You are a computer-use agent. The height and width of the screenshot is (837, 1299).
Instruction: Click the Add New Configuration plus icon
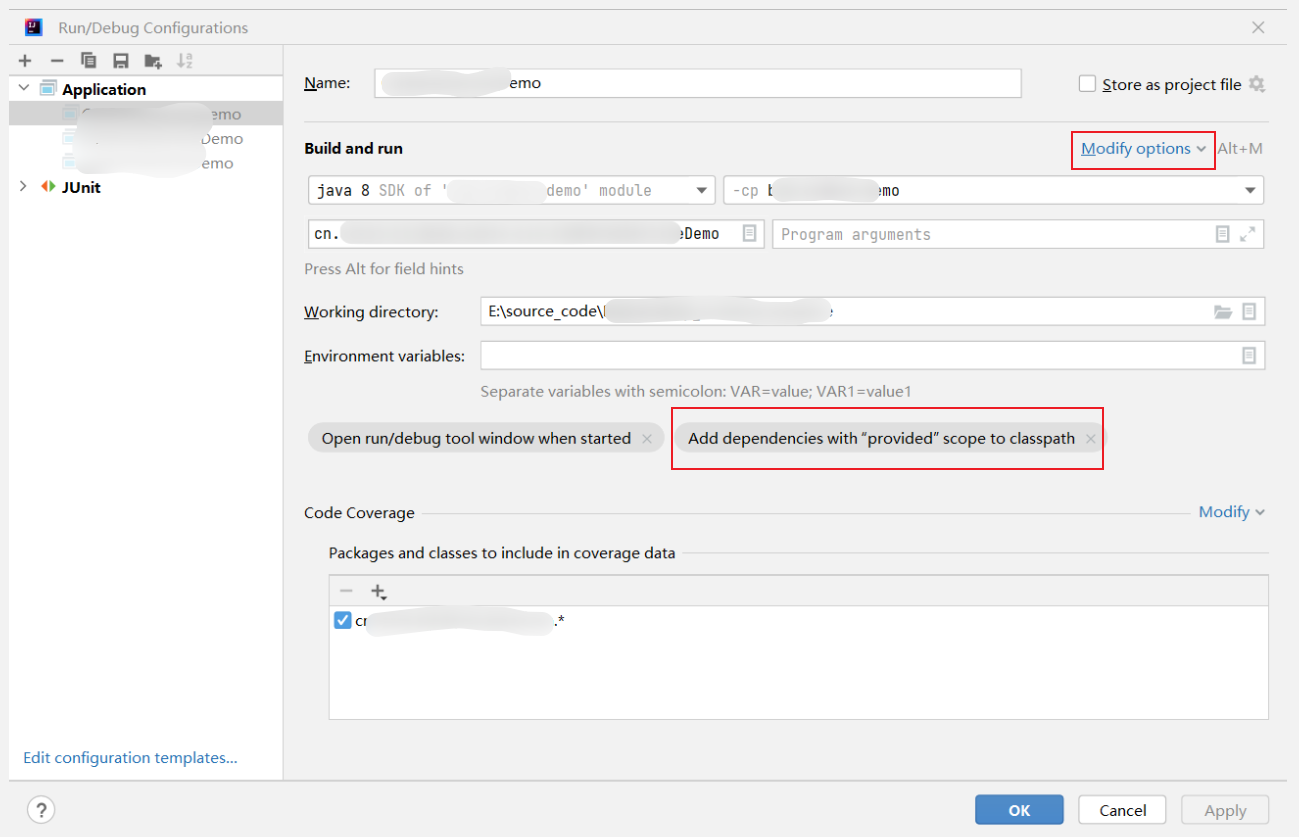click(25, 61)
